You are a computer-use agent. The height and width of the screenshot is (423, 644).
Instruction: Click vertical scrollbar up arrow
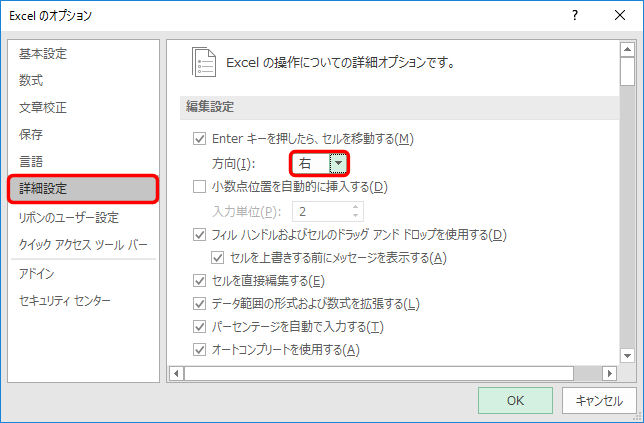click(627, 50)
